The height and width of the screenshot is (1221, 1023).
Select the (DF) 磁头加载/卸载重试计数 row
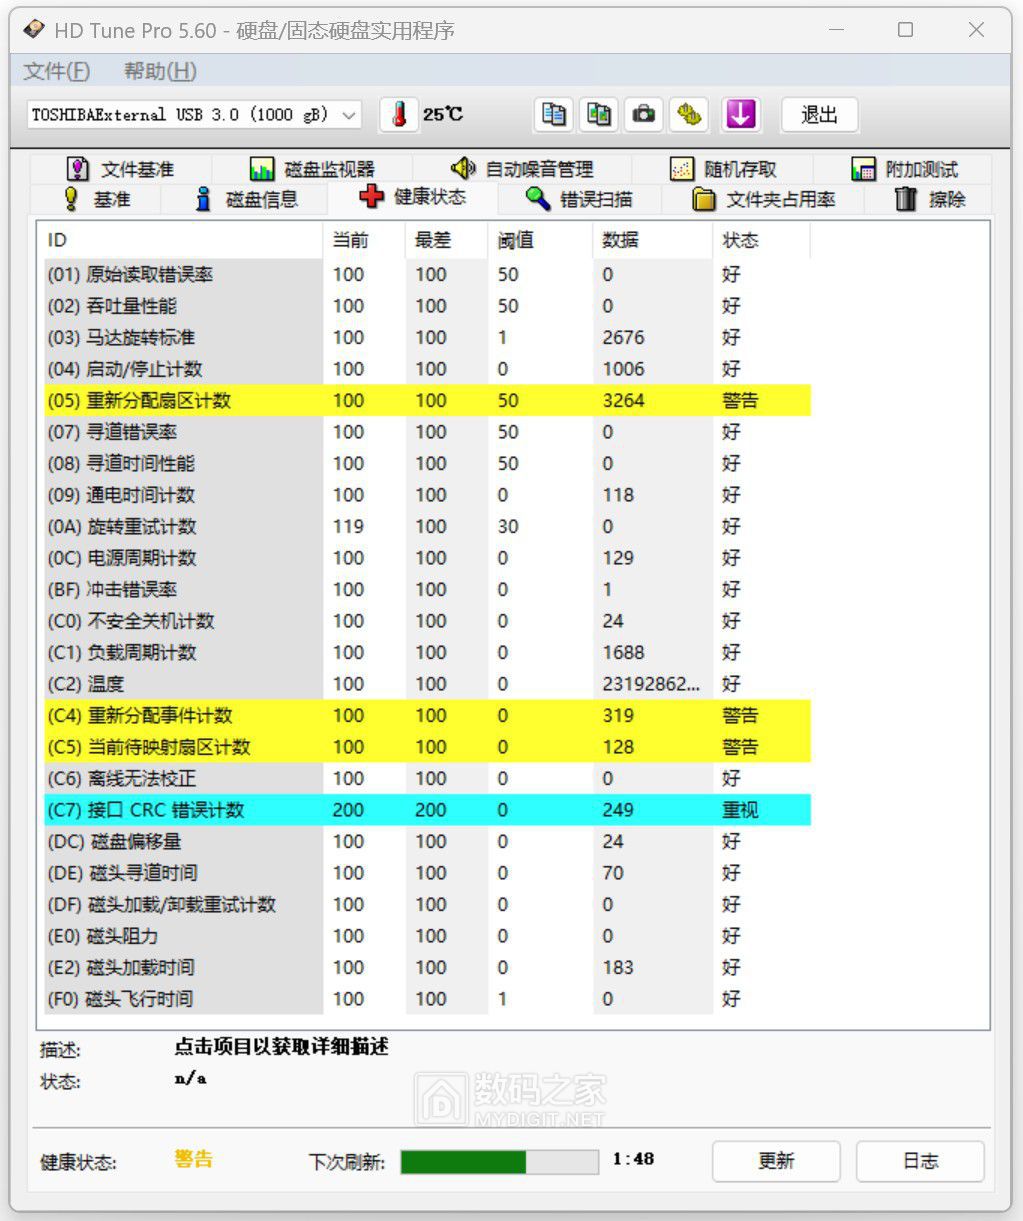pos(427,904)
